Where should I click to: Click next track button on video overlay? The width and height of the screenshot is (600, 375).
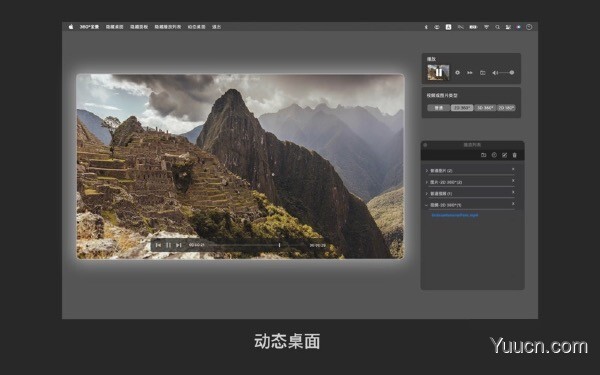179,245
